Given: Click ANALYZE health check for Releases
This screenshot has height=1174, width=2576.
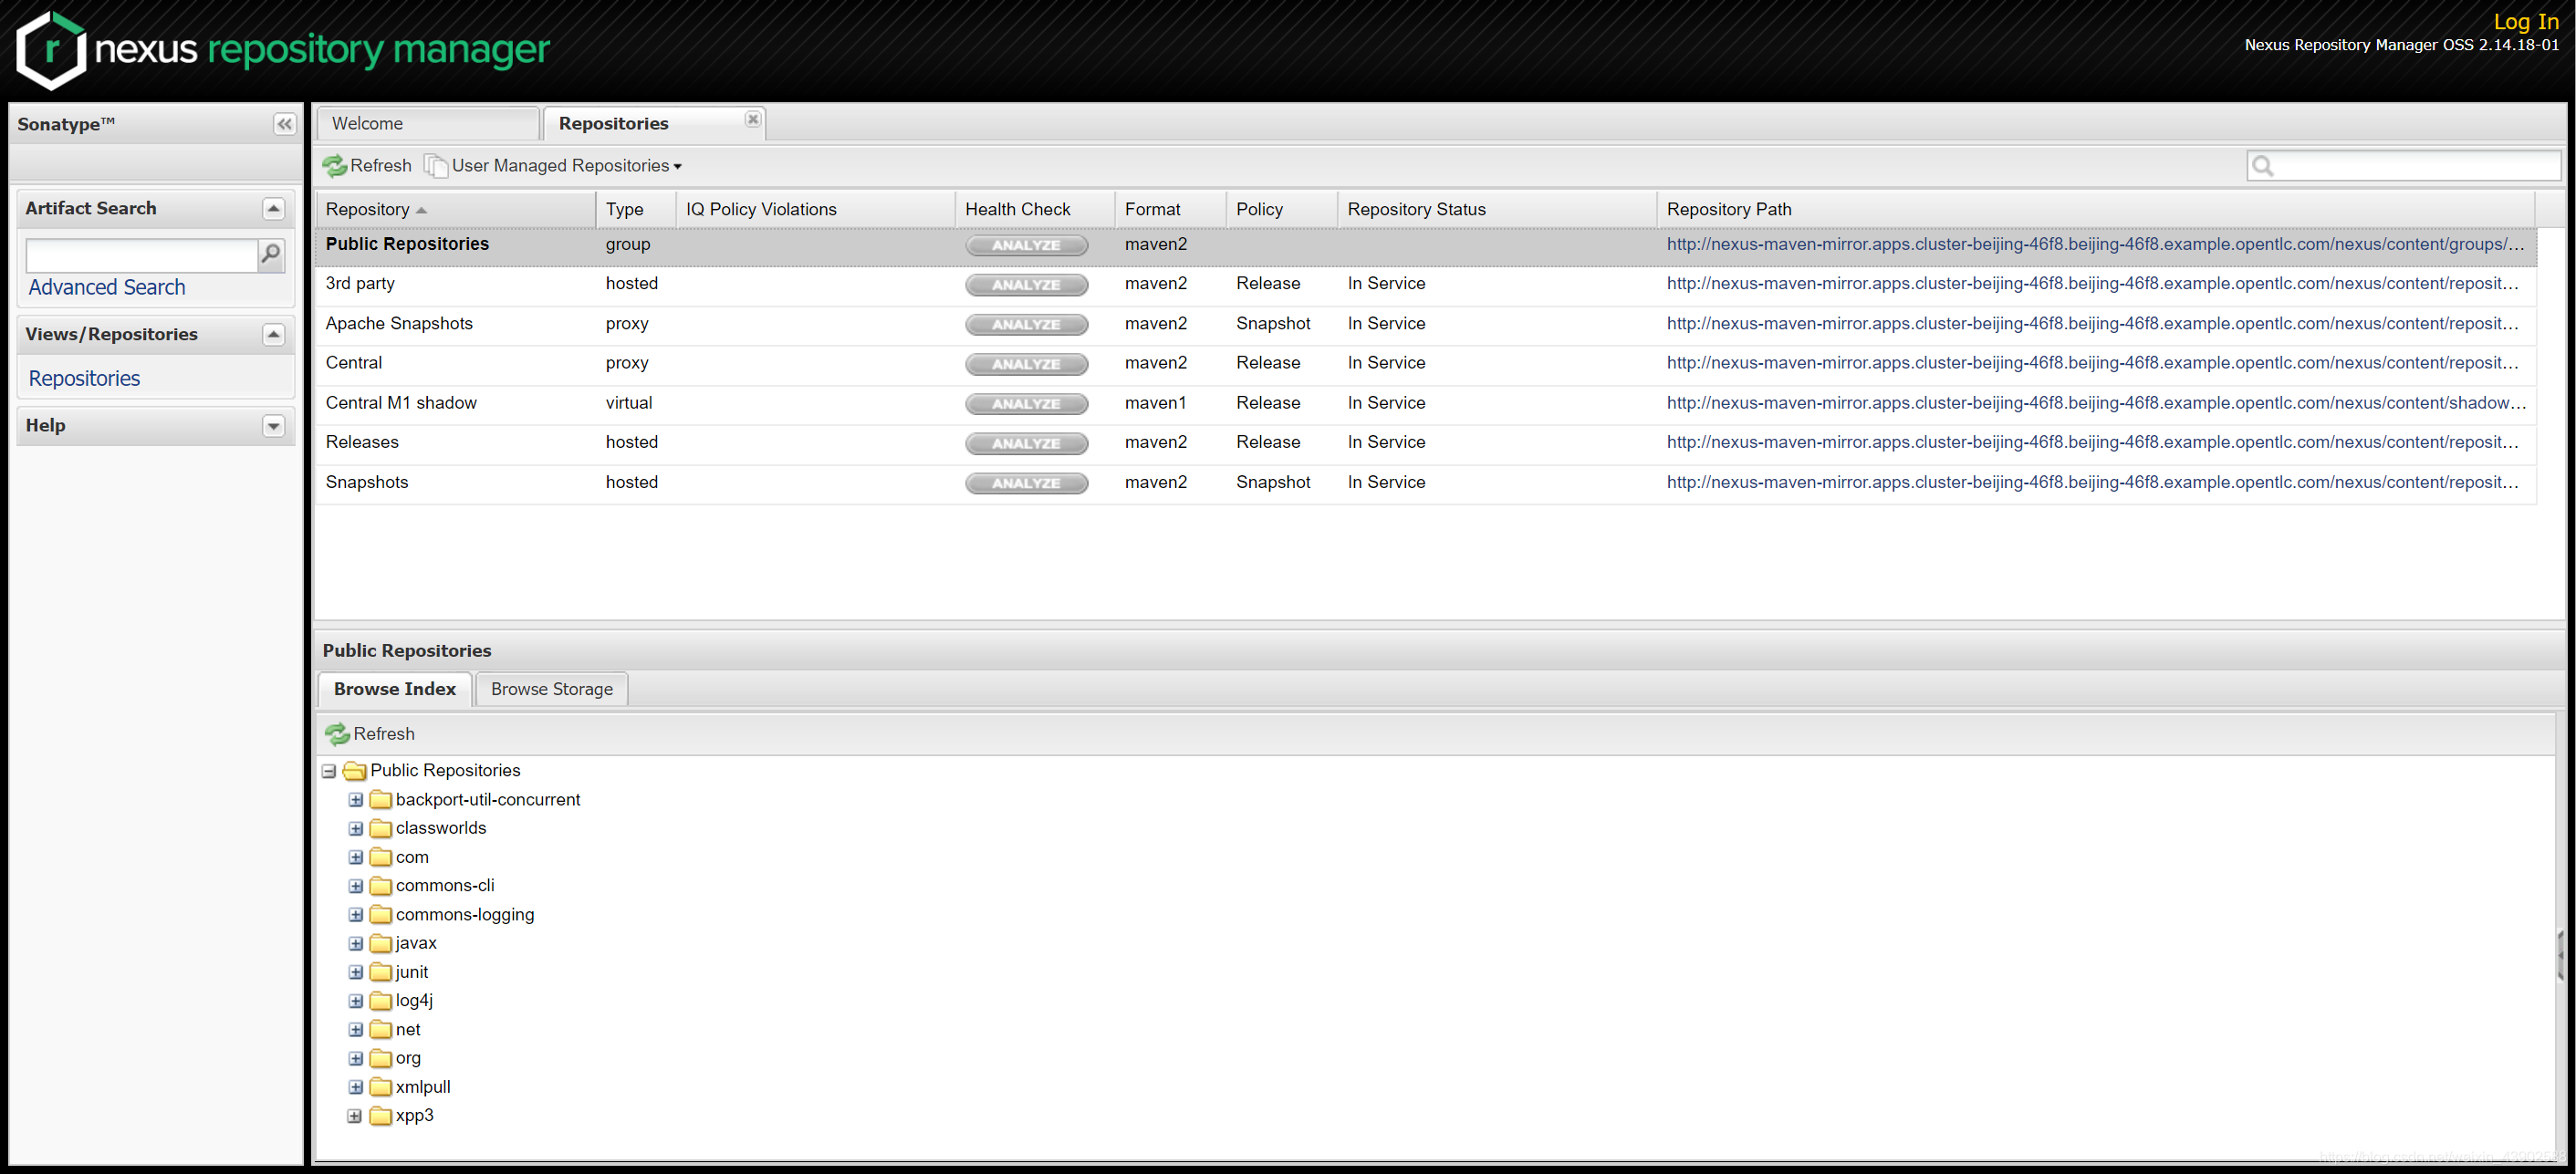Looking at the screenshot, I should tap(1026, 443).
